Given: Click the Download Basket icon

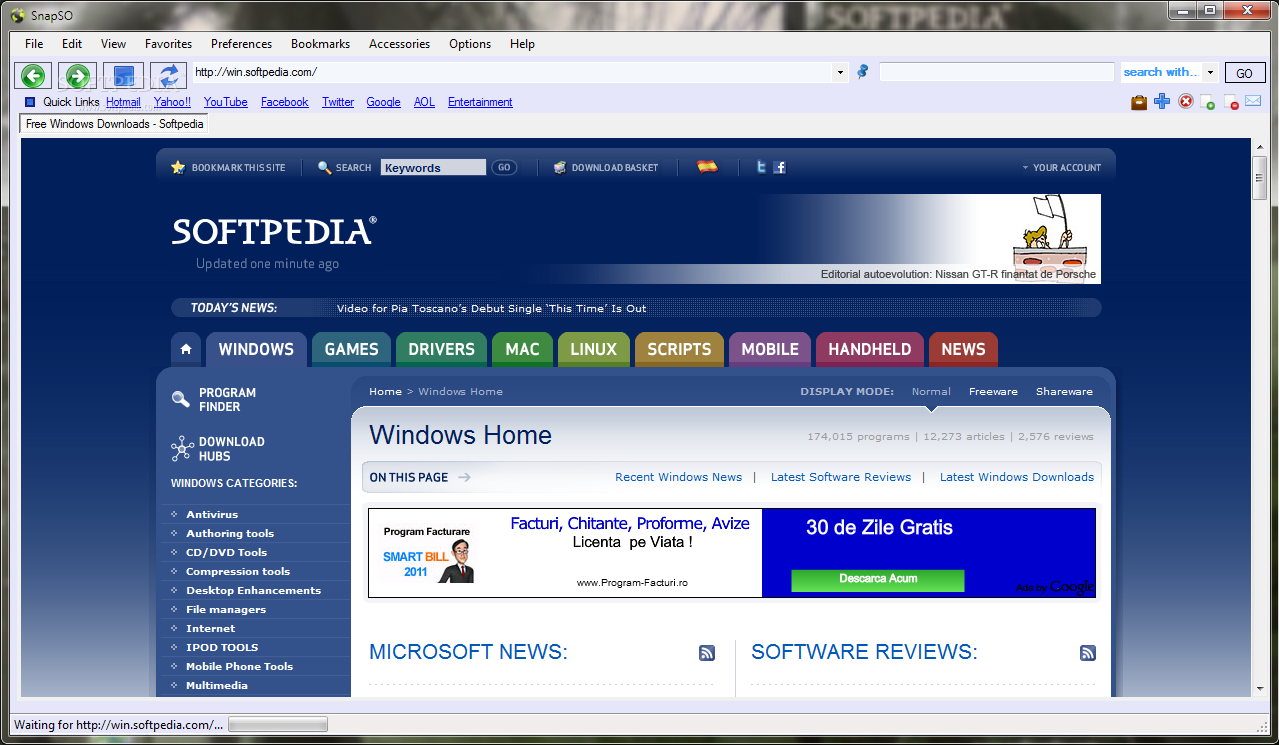Looking at the screenshot, I should pyautogui.click(x=560, y=167).
